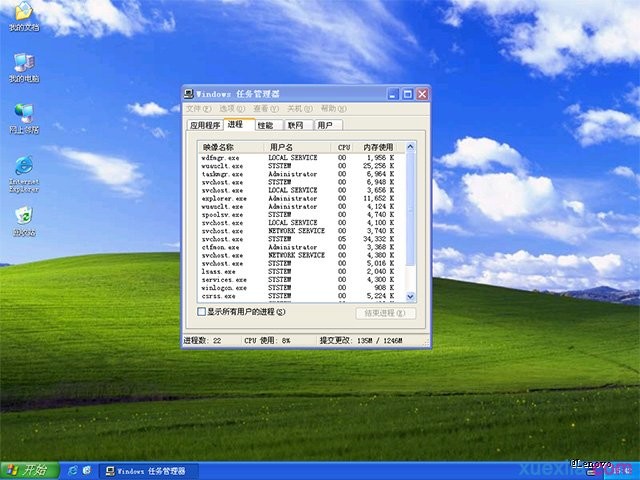This screenshot has height=480, width=640.
Task: Launch the Internet Explorer desktop icon
Action: point(24,174)
